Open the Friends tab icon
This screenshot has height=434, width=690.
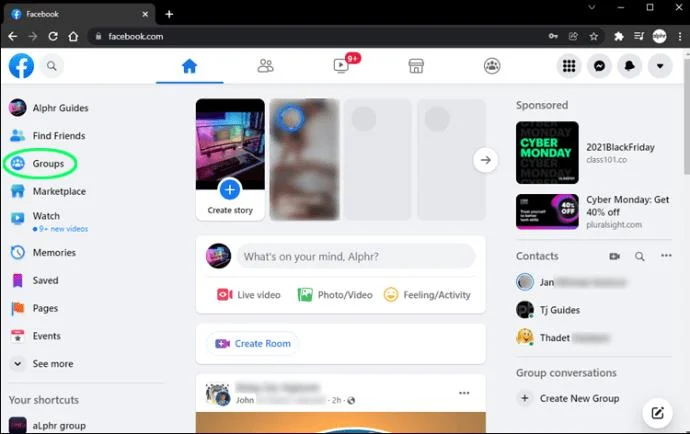265,66
